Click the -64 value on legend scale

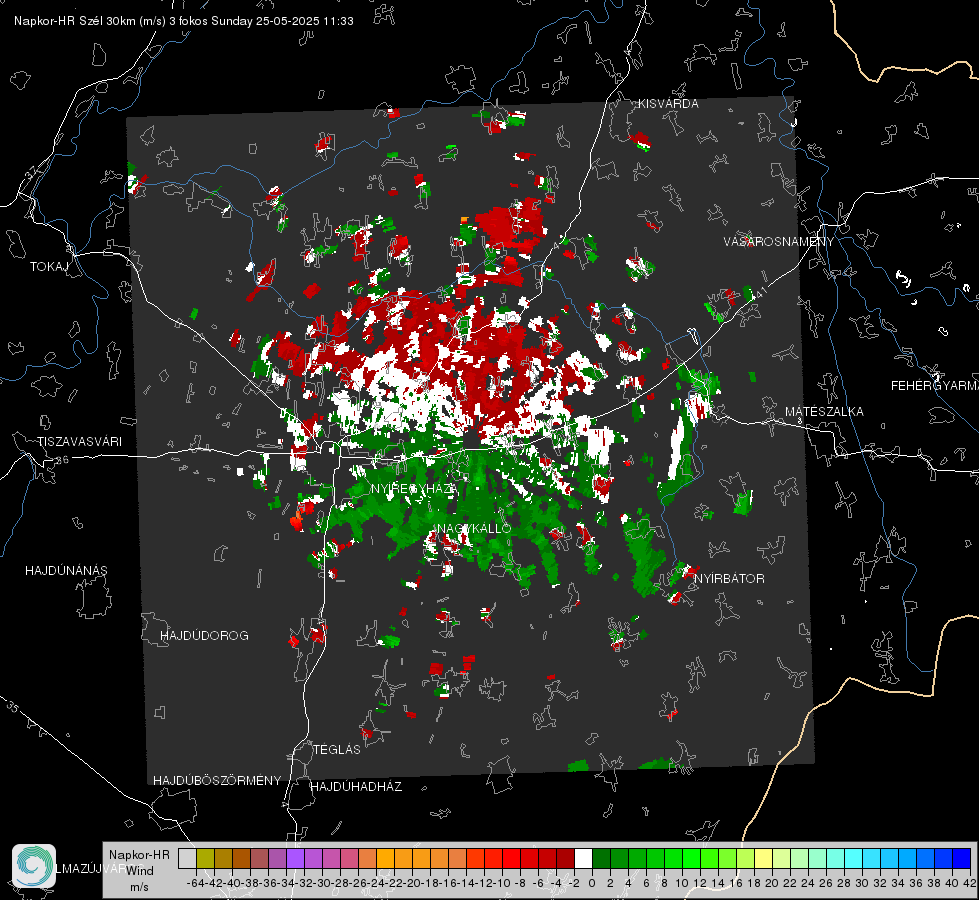pyautogui.click(x=196, y=883)
